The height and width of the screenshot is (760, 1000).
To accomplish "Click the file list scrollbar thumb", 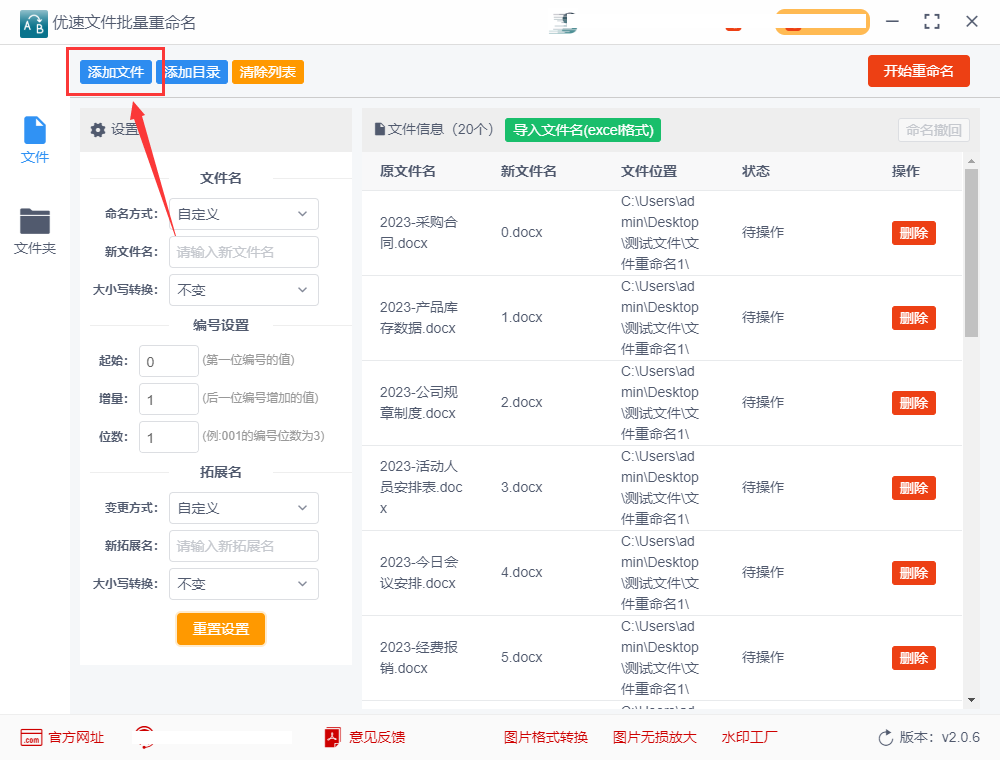I will click(x=971, y=252).
